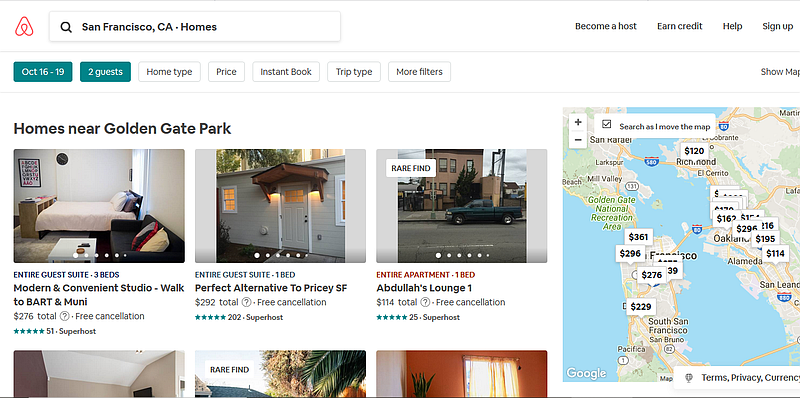Click the $195 map price marker
The image size is (800, 398).
[765, 239]
